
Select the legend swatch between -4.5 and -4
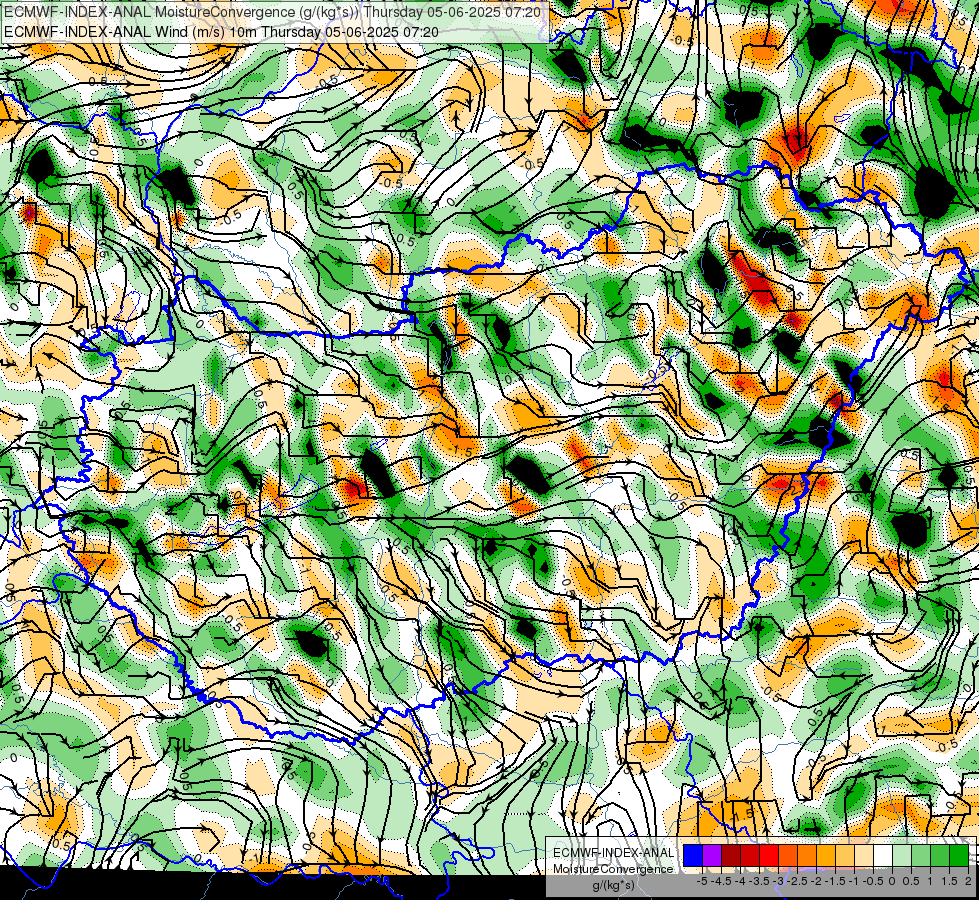point(731,856)
